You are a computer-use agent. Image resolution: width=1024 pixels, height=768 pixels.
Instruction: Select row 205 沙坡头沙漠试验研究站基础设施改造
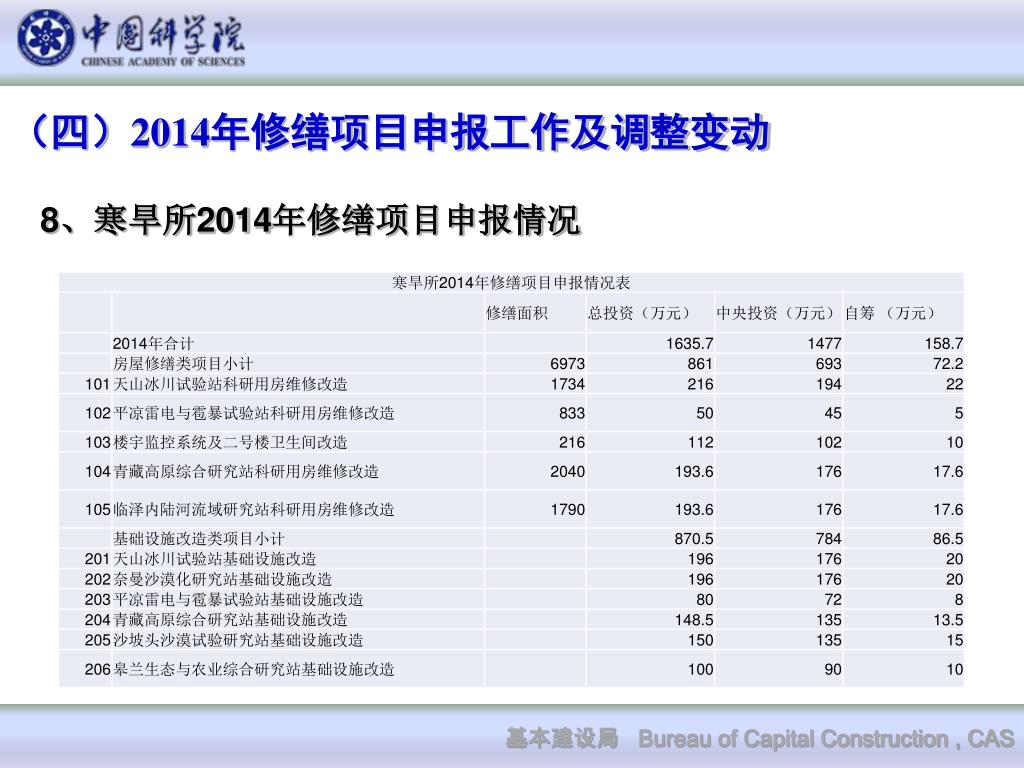pos(511,640)
